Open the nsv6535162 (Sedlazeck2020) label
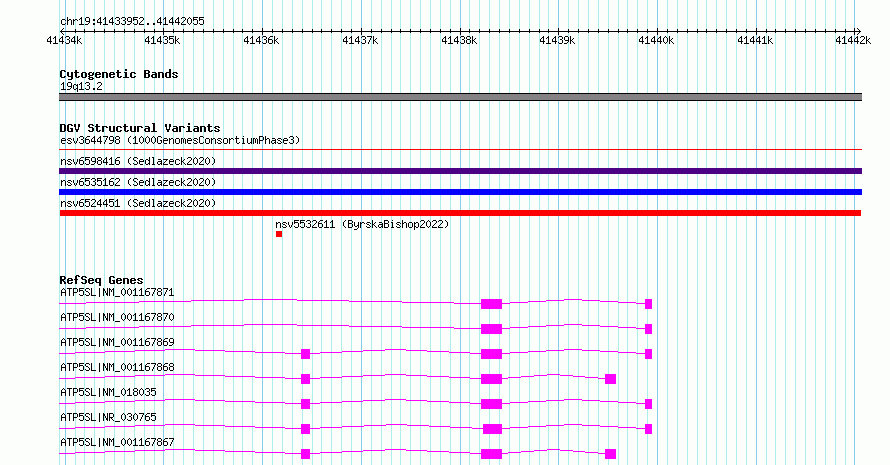 pyautogui.click(x=138, y=182)
